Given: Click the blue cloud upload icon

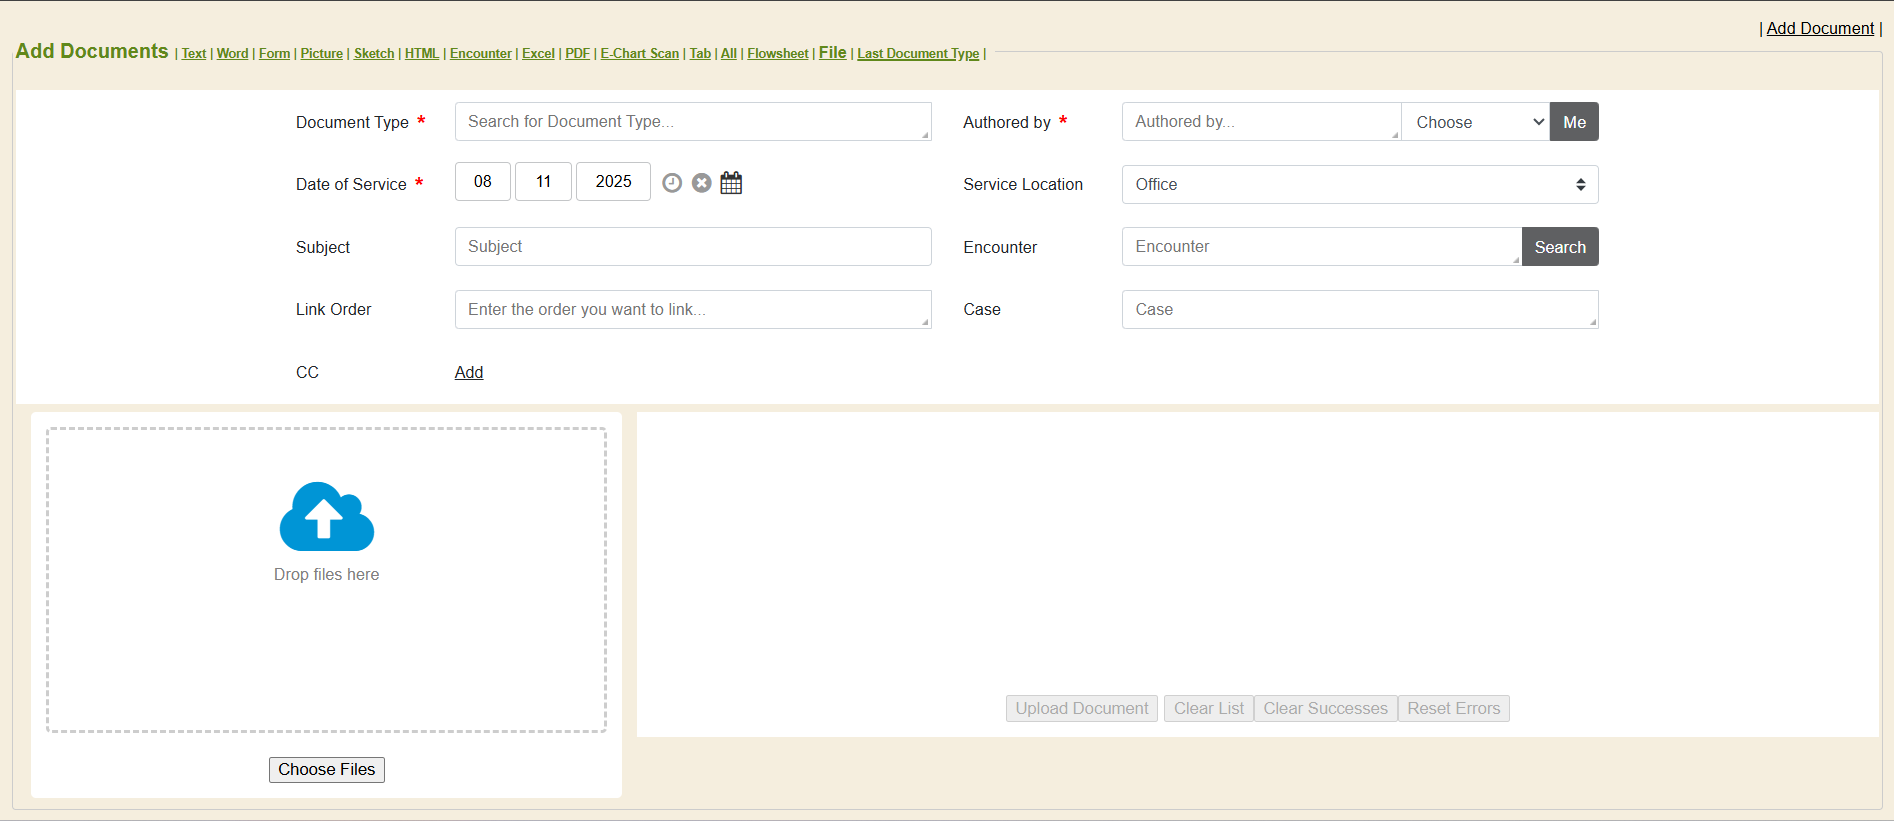Looking at the screenshot, I should click(326, 517).
